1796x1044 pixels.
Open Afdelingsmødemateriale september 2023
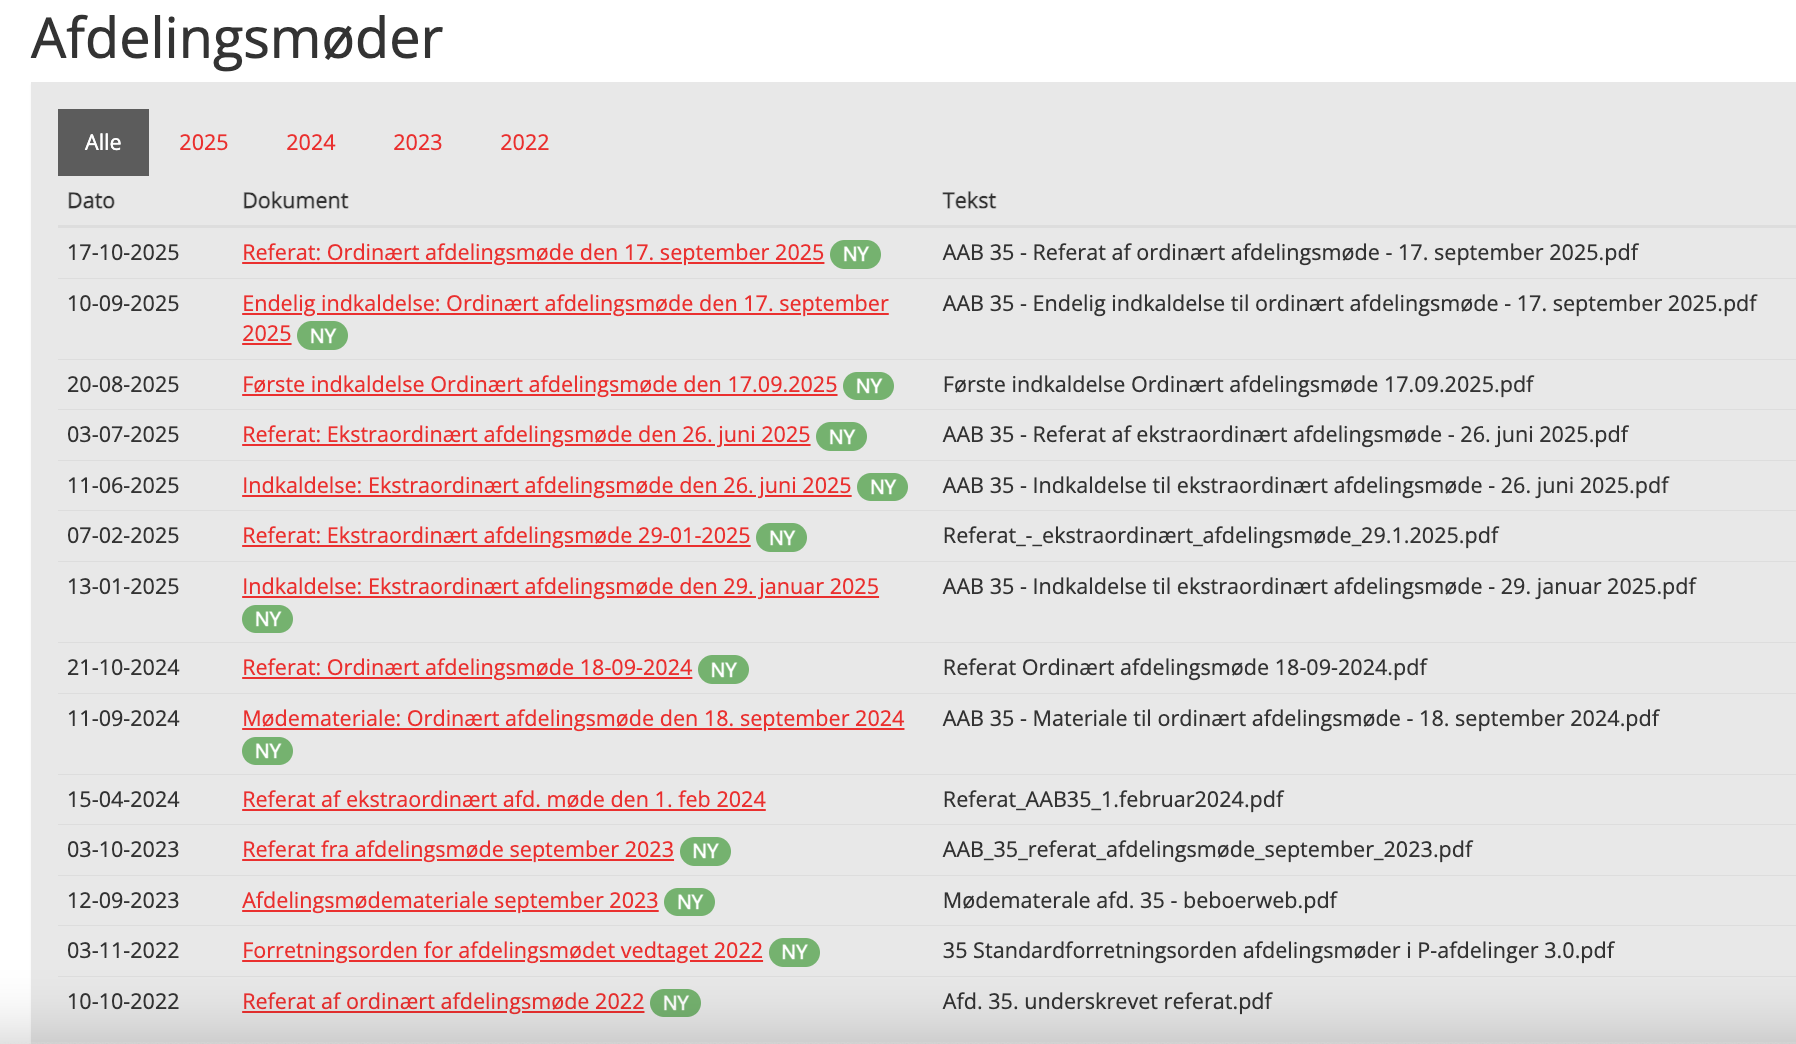[x=449, y=901]
